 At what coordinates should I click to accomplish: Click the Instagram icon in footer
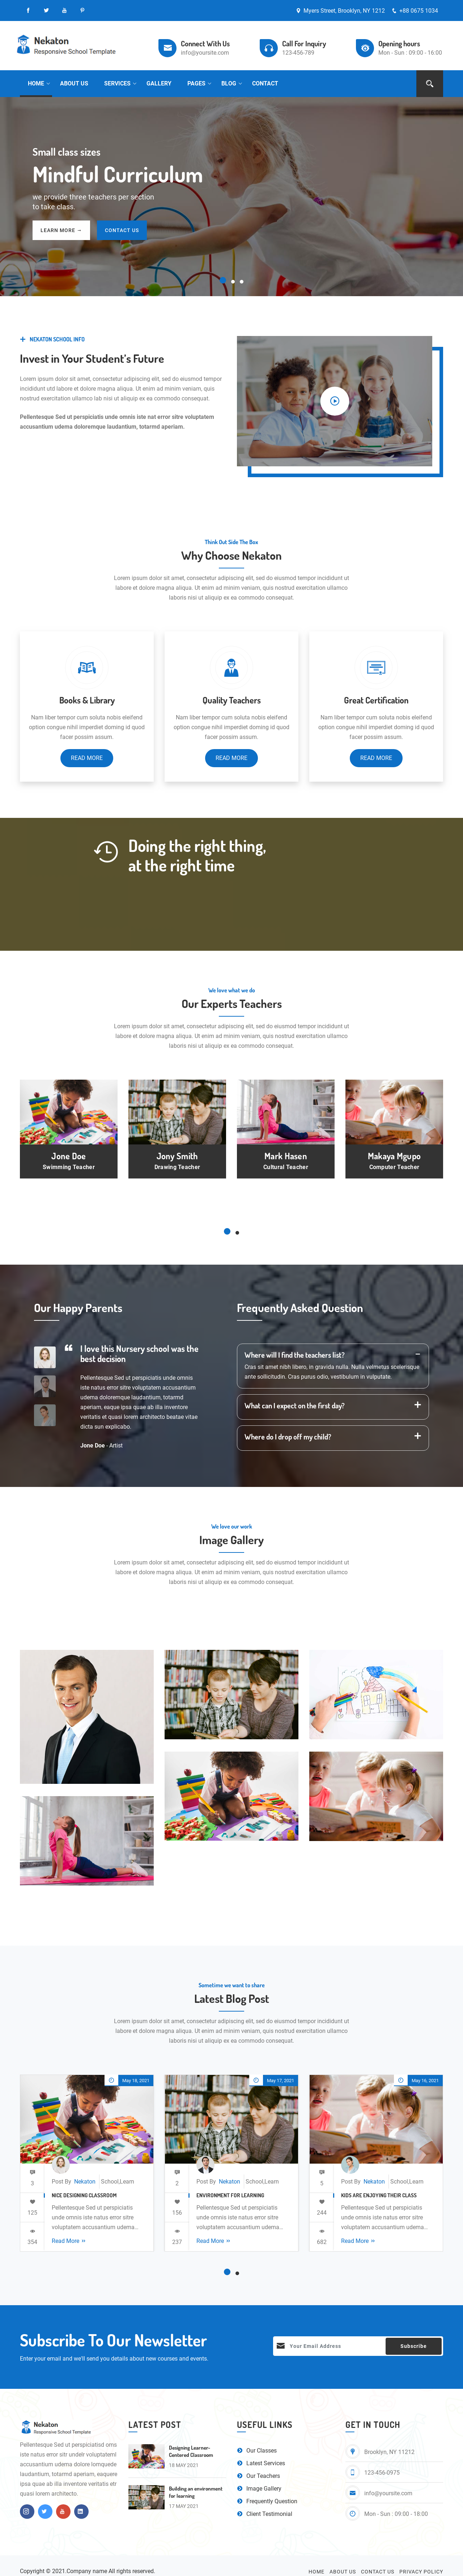pos(27,2511)
